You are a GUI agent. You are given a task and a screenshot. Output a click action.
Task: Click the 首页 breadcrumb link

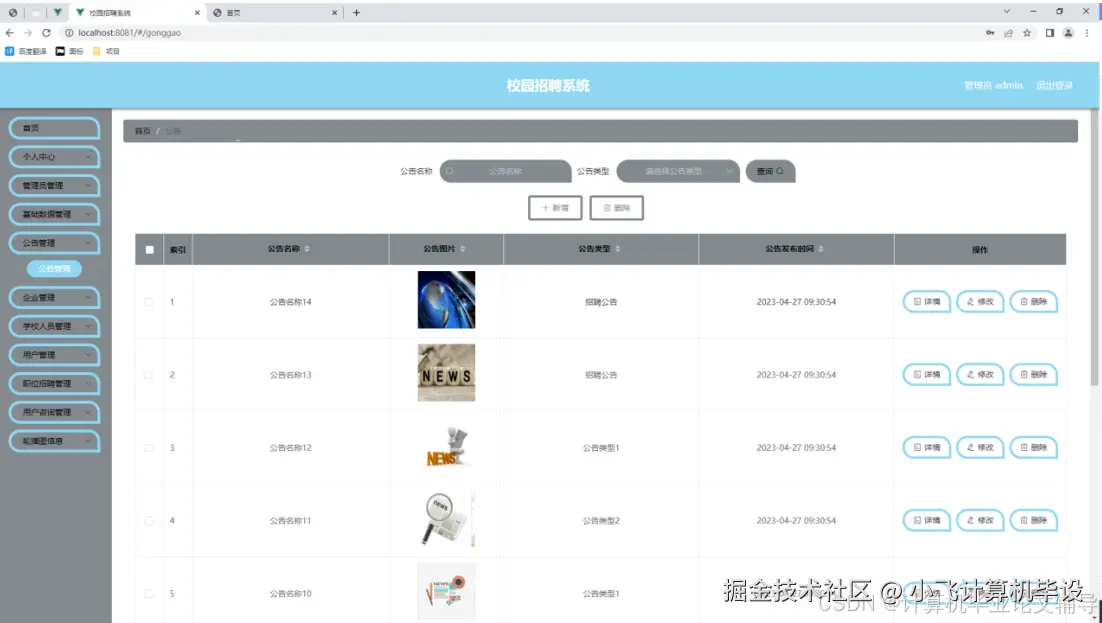[x=143, y=131]
